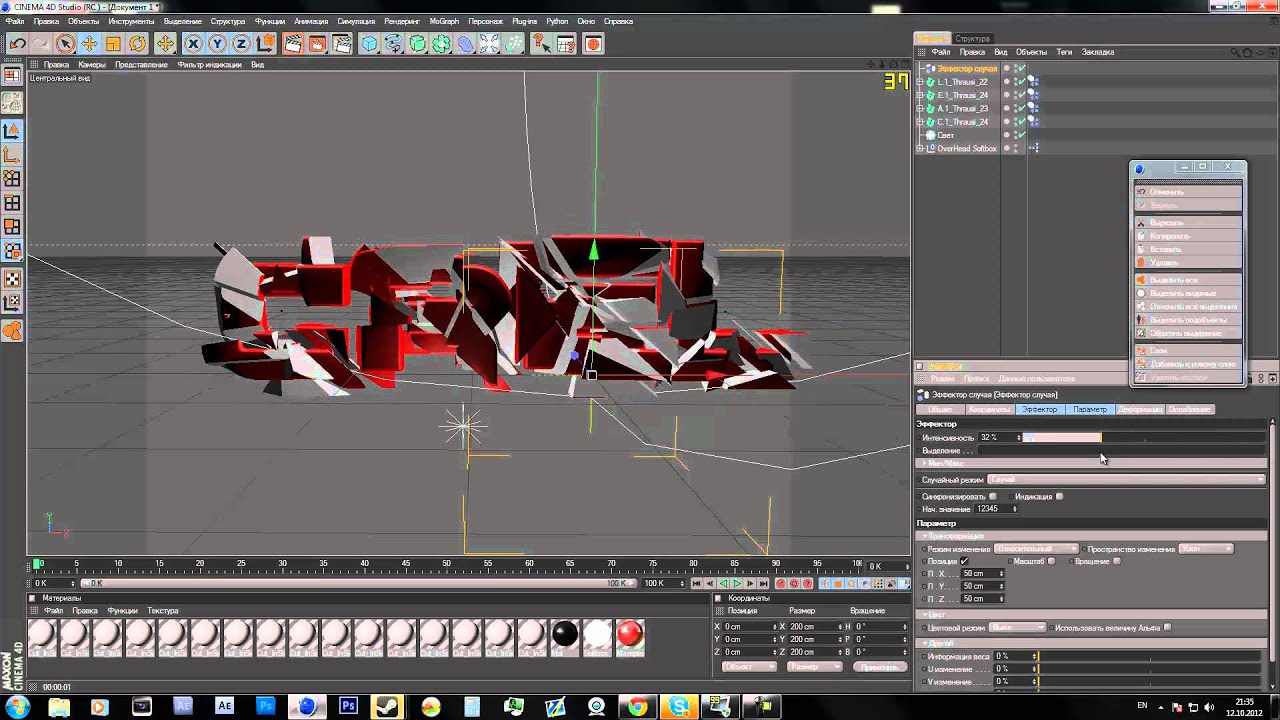Image resolution: width=1280 pixels, height=720 pixels.
Task: Select Эффектор случая in object manager
Action: tap(967, 69)
